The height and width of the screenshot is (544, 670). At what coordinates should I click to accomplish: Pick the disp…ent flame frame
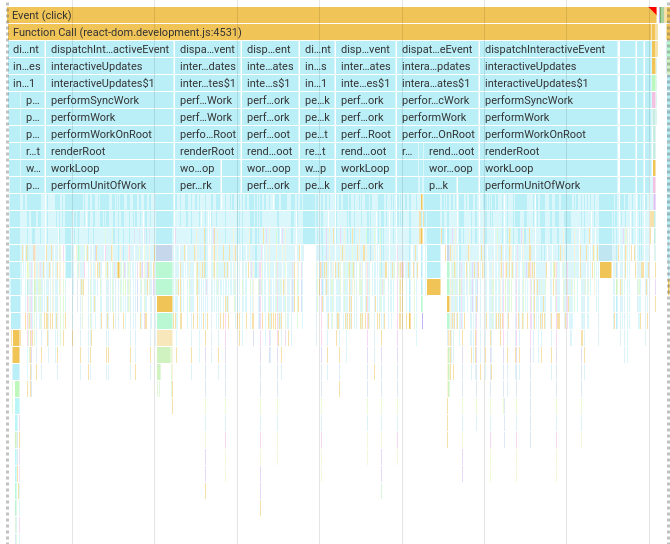[x=270, y=49]
